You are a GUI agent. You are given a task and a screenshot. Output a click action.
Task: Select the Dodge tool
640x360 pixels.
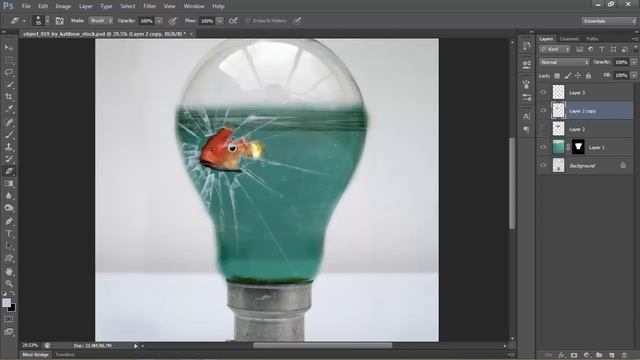point(9,208)
